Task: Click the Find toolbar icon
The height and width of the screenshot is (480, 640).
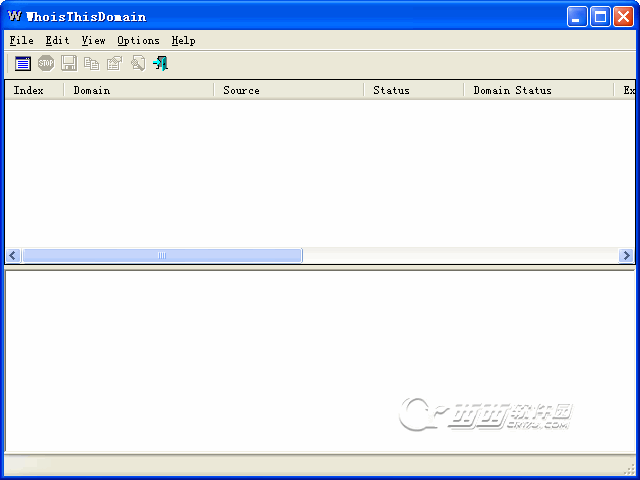Action: click(x=138, y=64)
